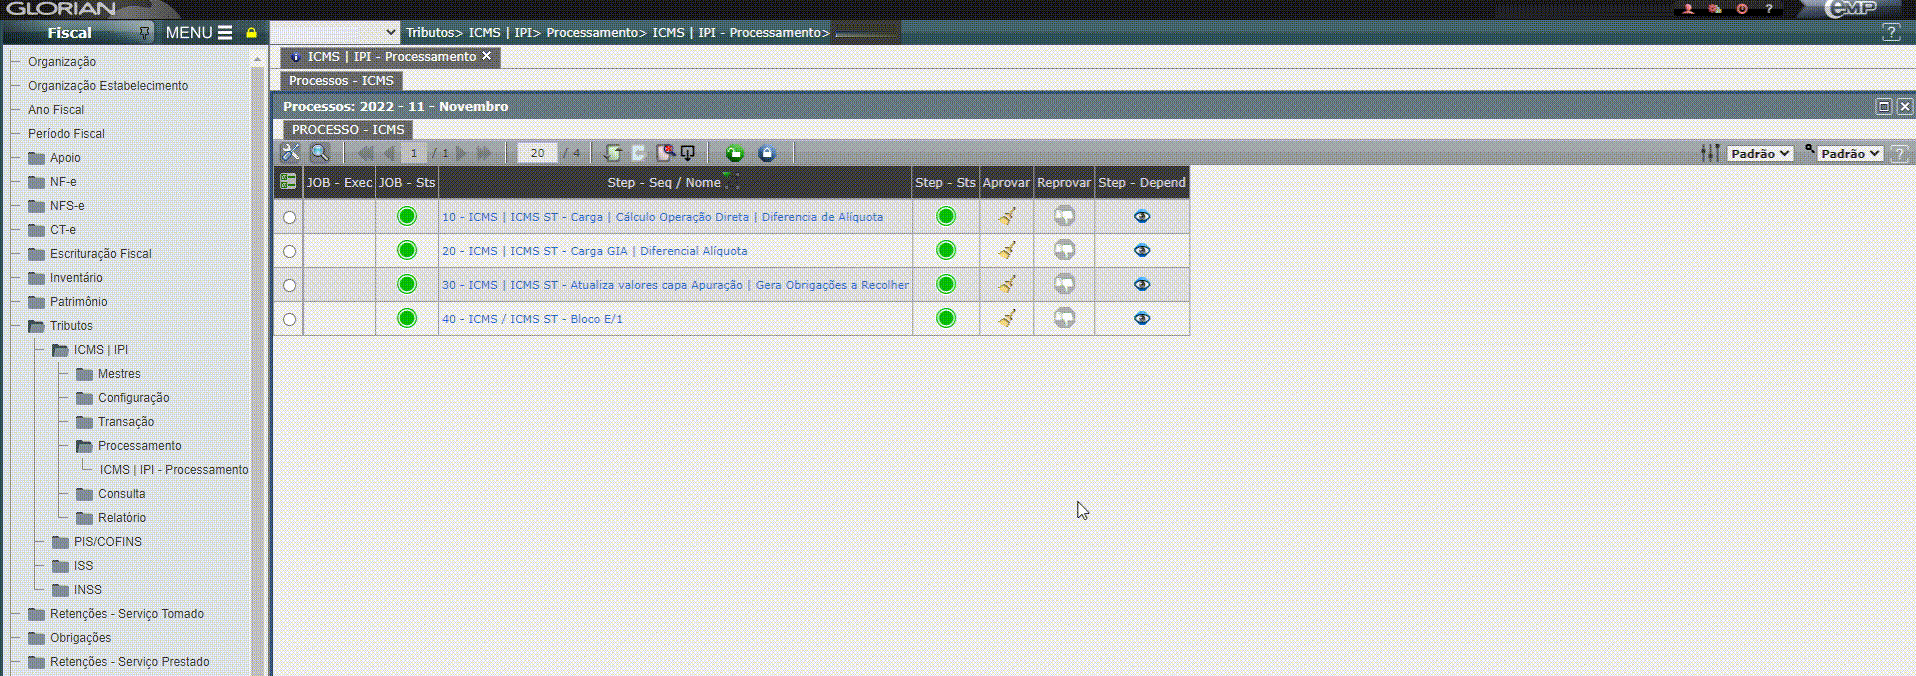Select the Processos - ICMS tab
Screen dimensions: 1916x676
click(x=341, y=81)
